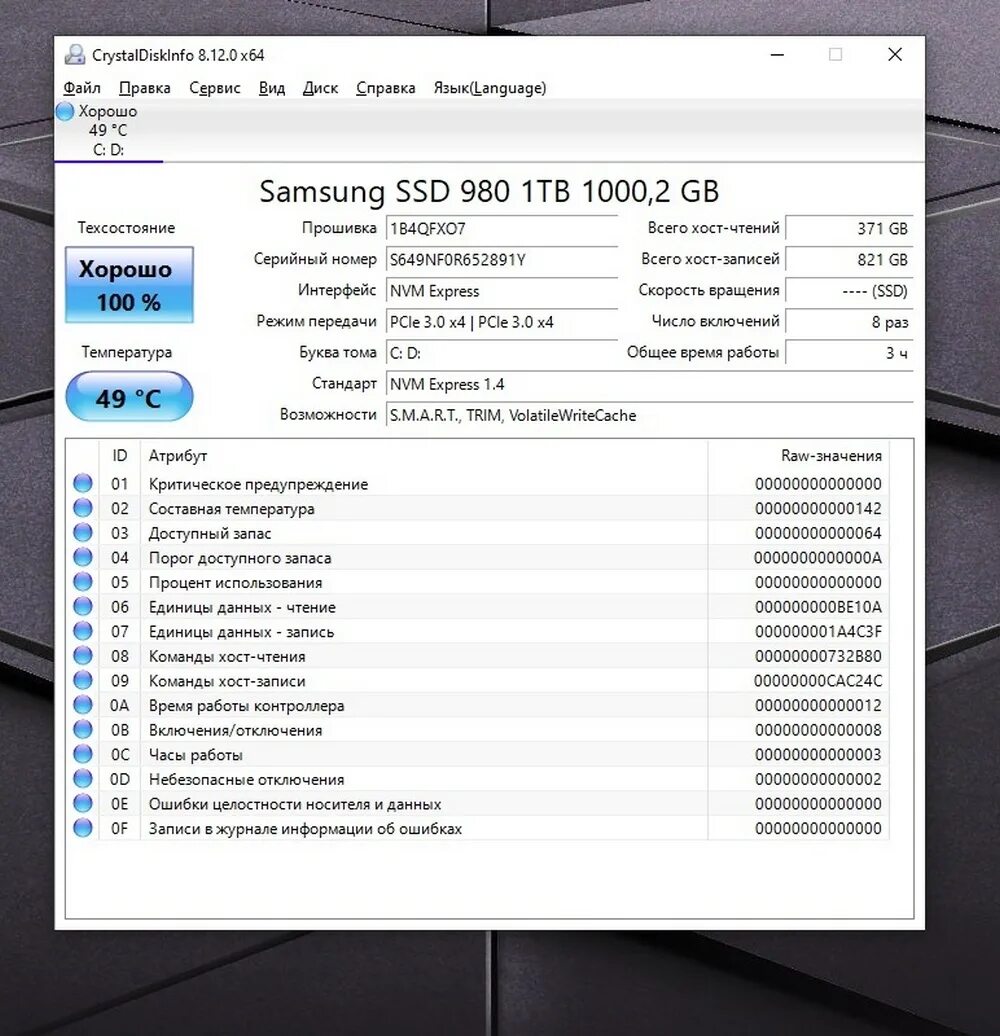Click the Samsung SSD 980 1TB title
Viewport: 1000px width, 1036px height.
pyautogui.click(x=489, y=192)
